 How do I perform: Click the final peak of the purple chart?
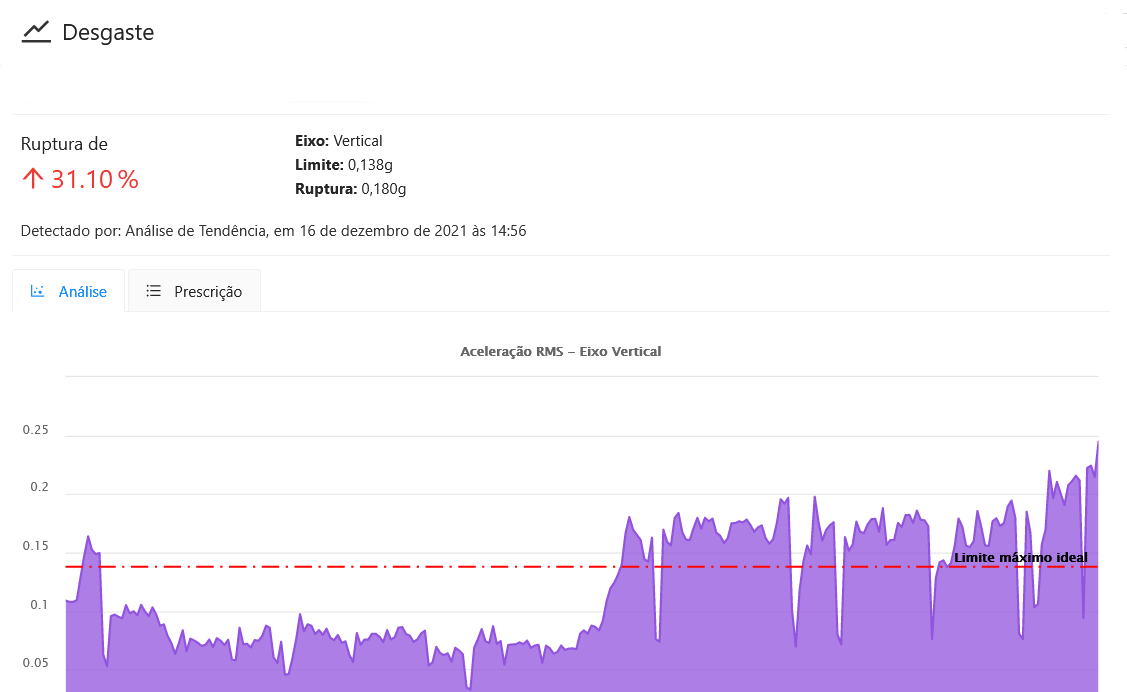pos(1097,443)
